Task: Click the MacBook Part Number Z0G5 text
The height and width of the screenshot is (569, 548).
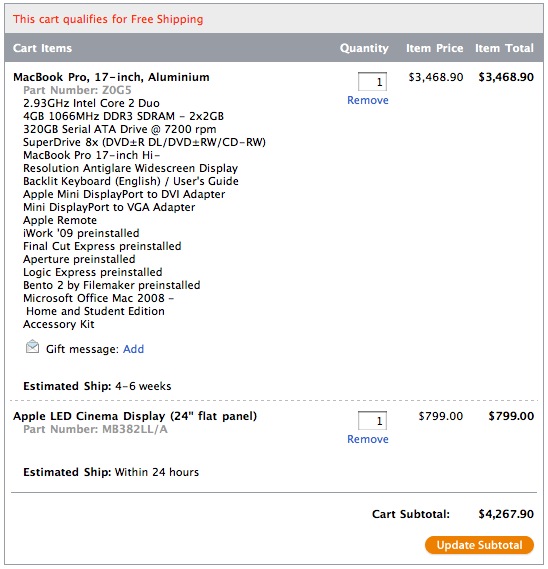Action: pyautogui.click(x=77, y=90)
